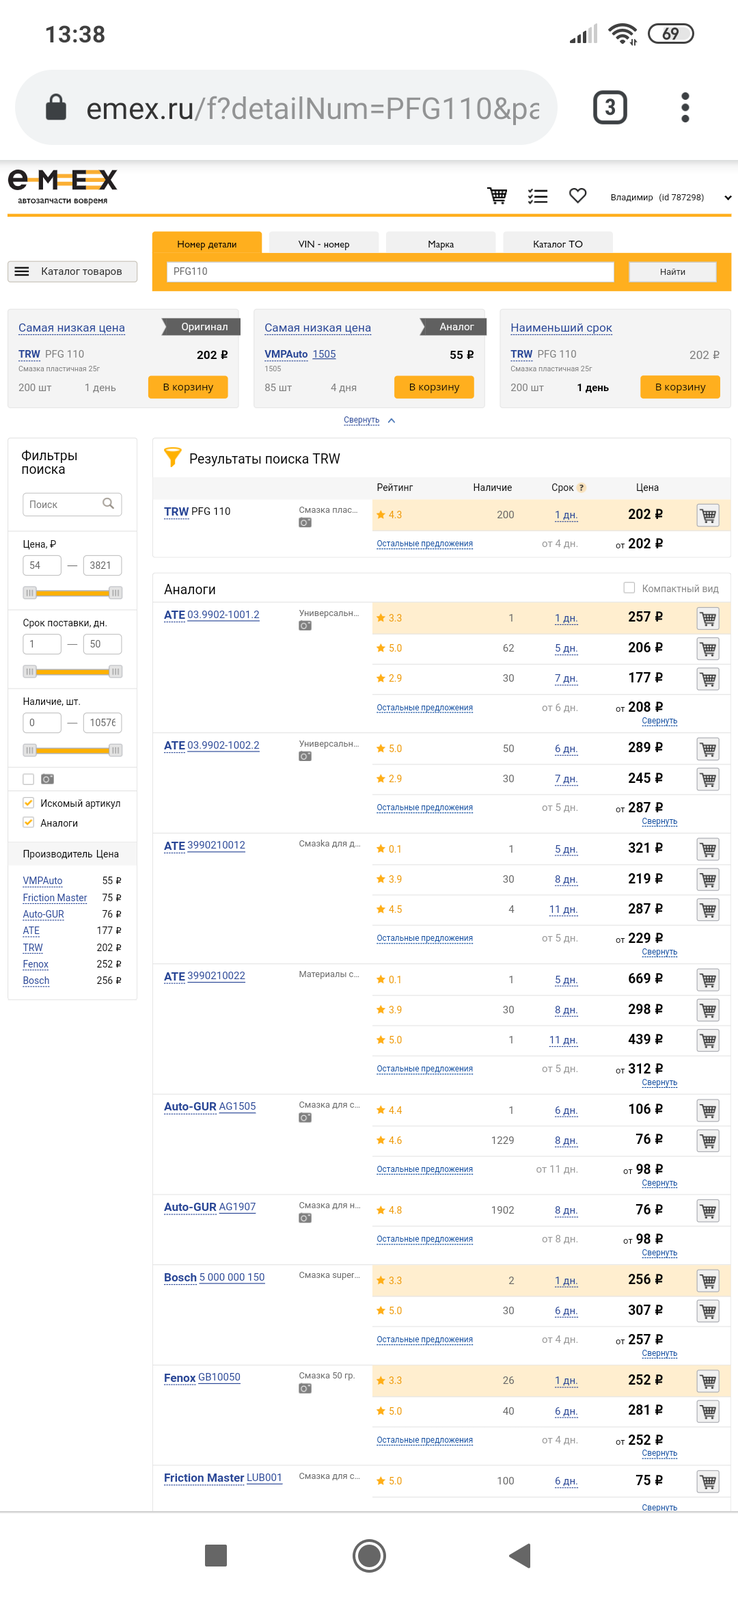
Task: Switch to Каталог ТО tab
Action: (558, 243)
